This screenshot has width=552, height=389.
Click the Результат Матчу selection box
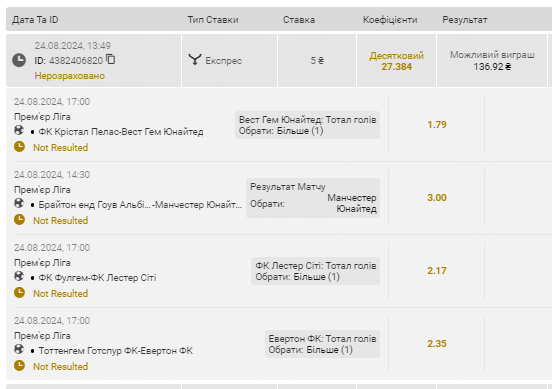tap(313, 198)
